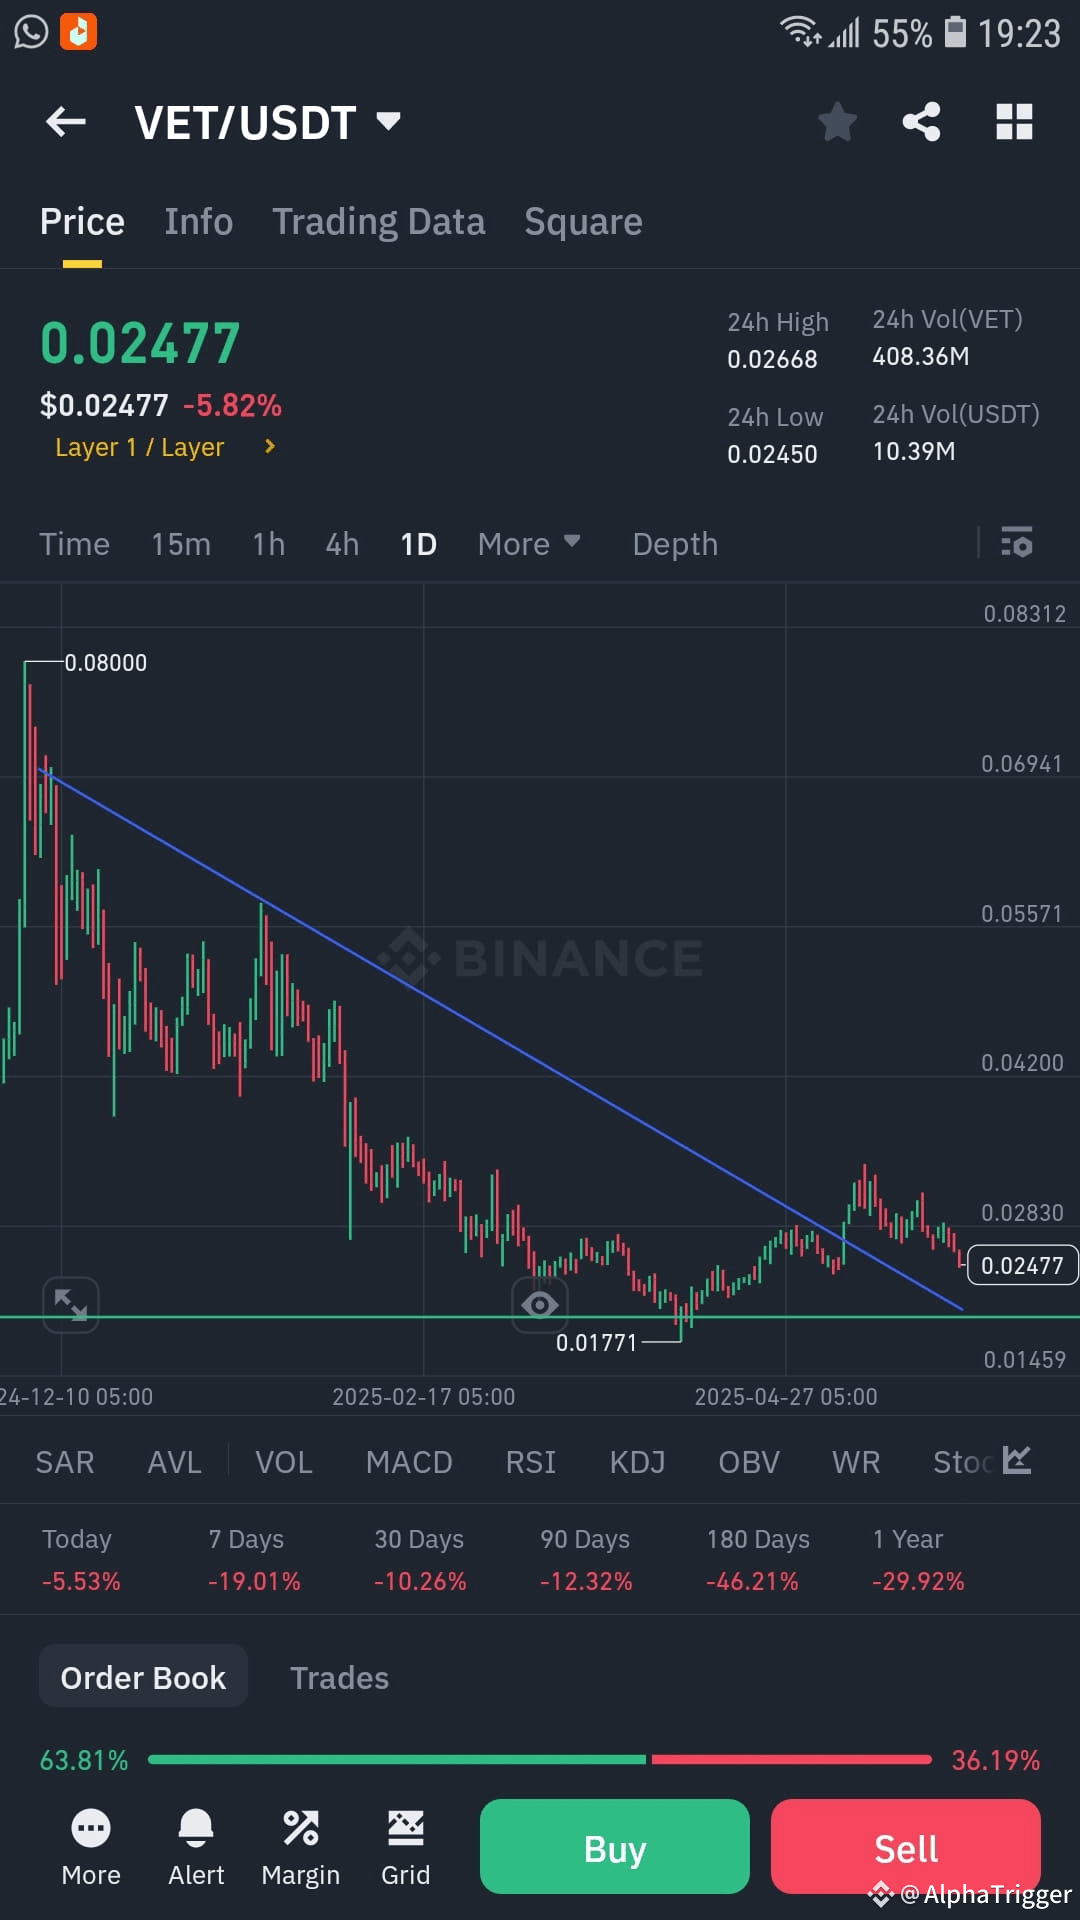Expand the Layer 1 category chevron

pos(269,446)
